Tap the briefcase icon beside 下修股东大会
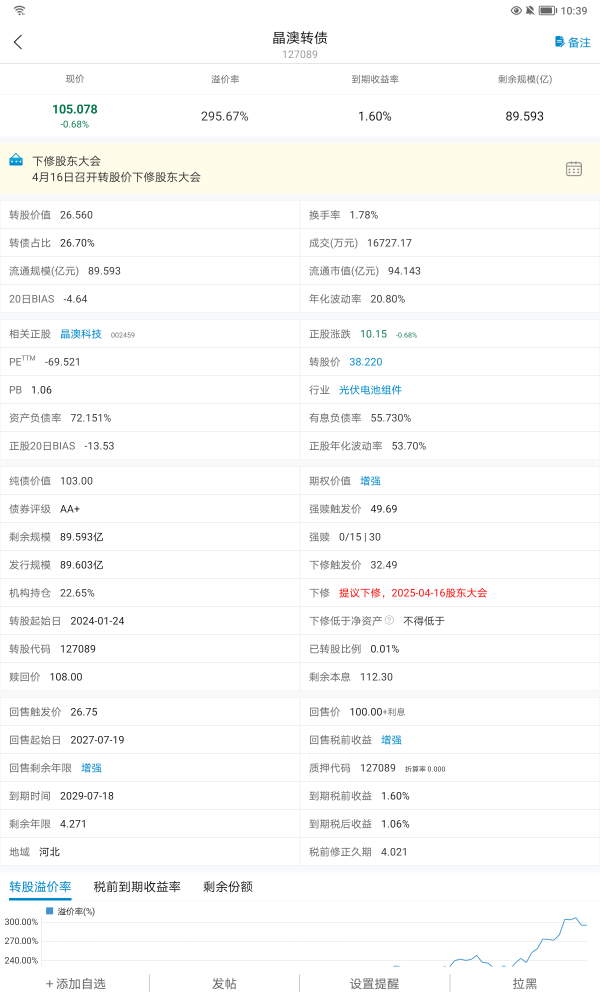 coord(17,161)
